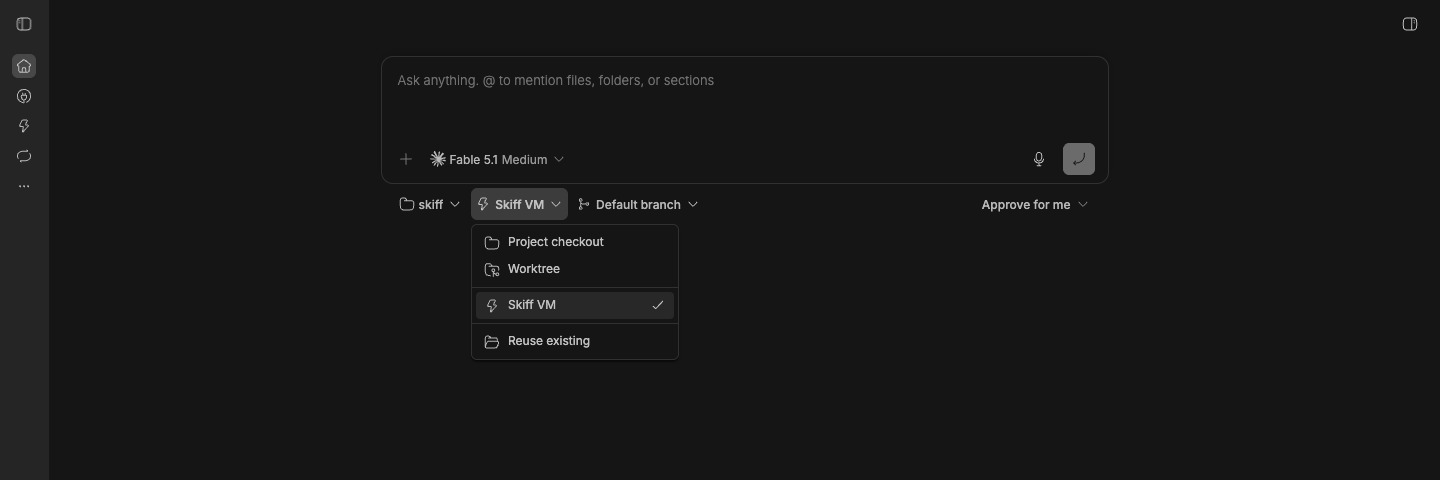Open the Fable 5.1 Medium model selector
1440x480 pixels.
497,159
